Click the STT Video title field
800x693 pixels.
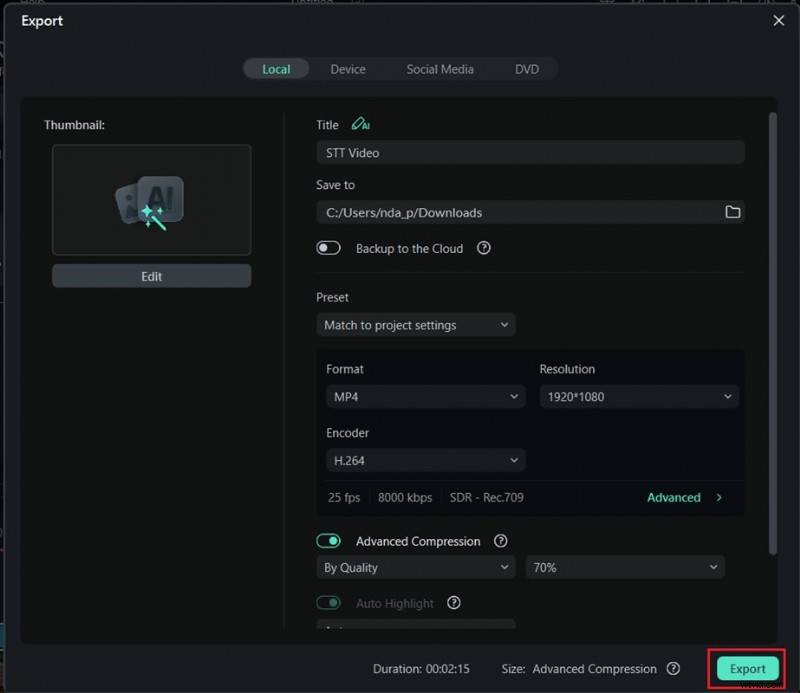(x=530, y=152)
